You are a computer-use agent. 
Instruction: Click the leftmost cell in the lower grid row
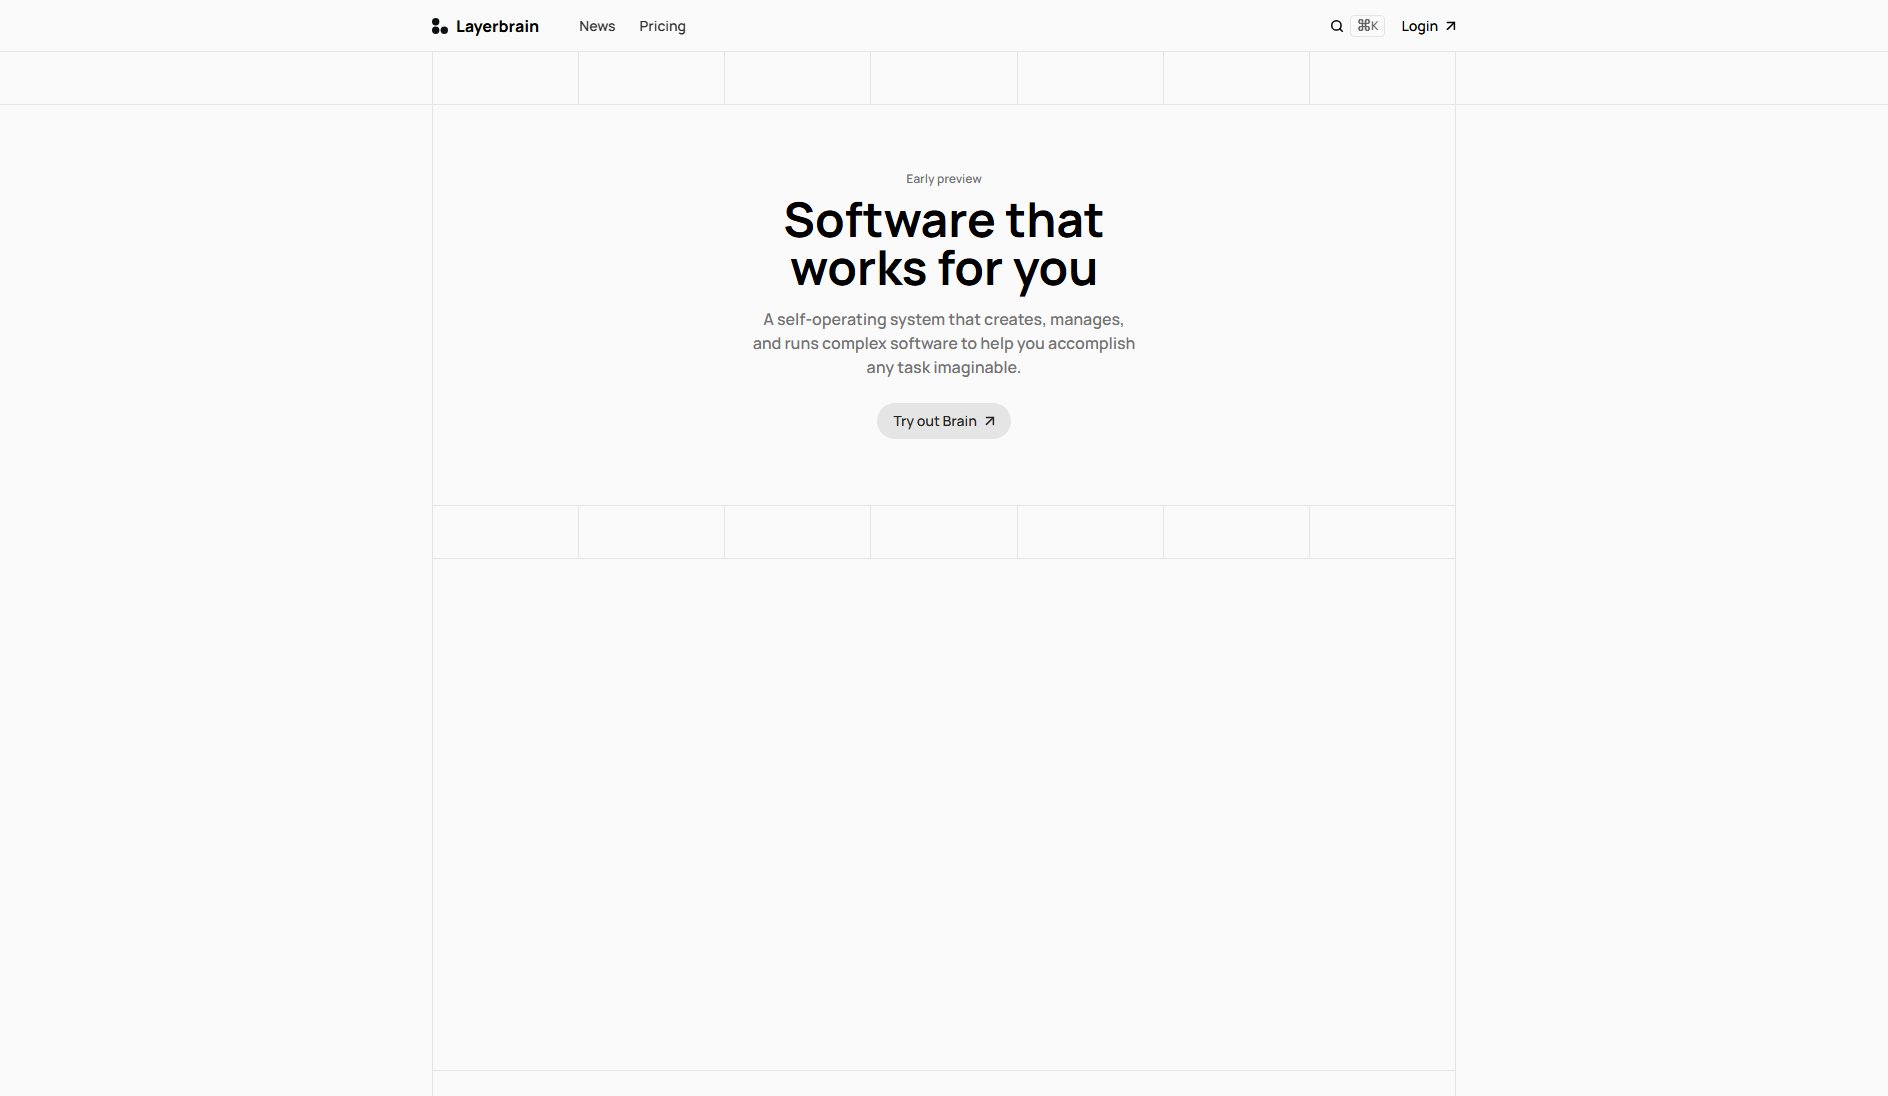[505, 532]
